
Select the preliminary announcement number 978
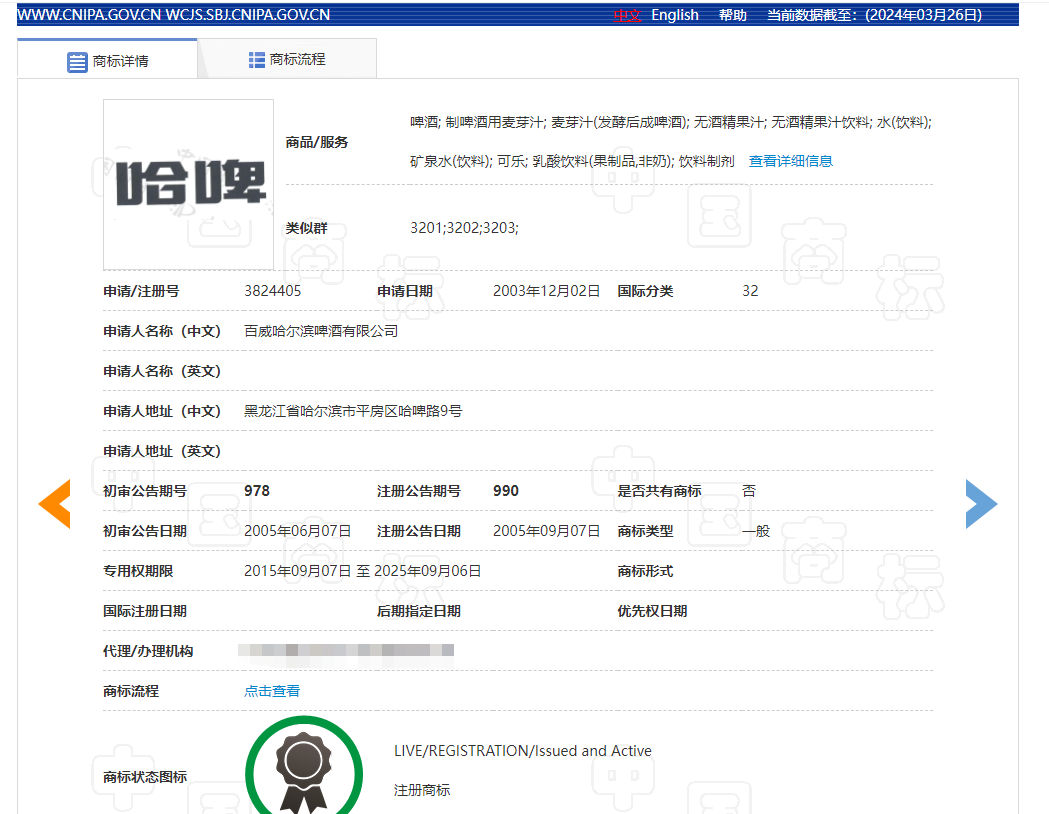point(257,491)
